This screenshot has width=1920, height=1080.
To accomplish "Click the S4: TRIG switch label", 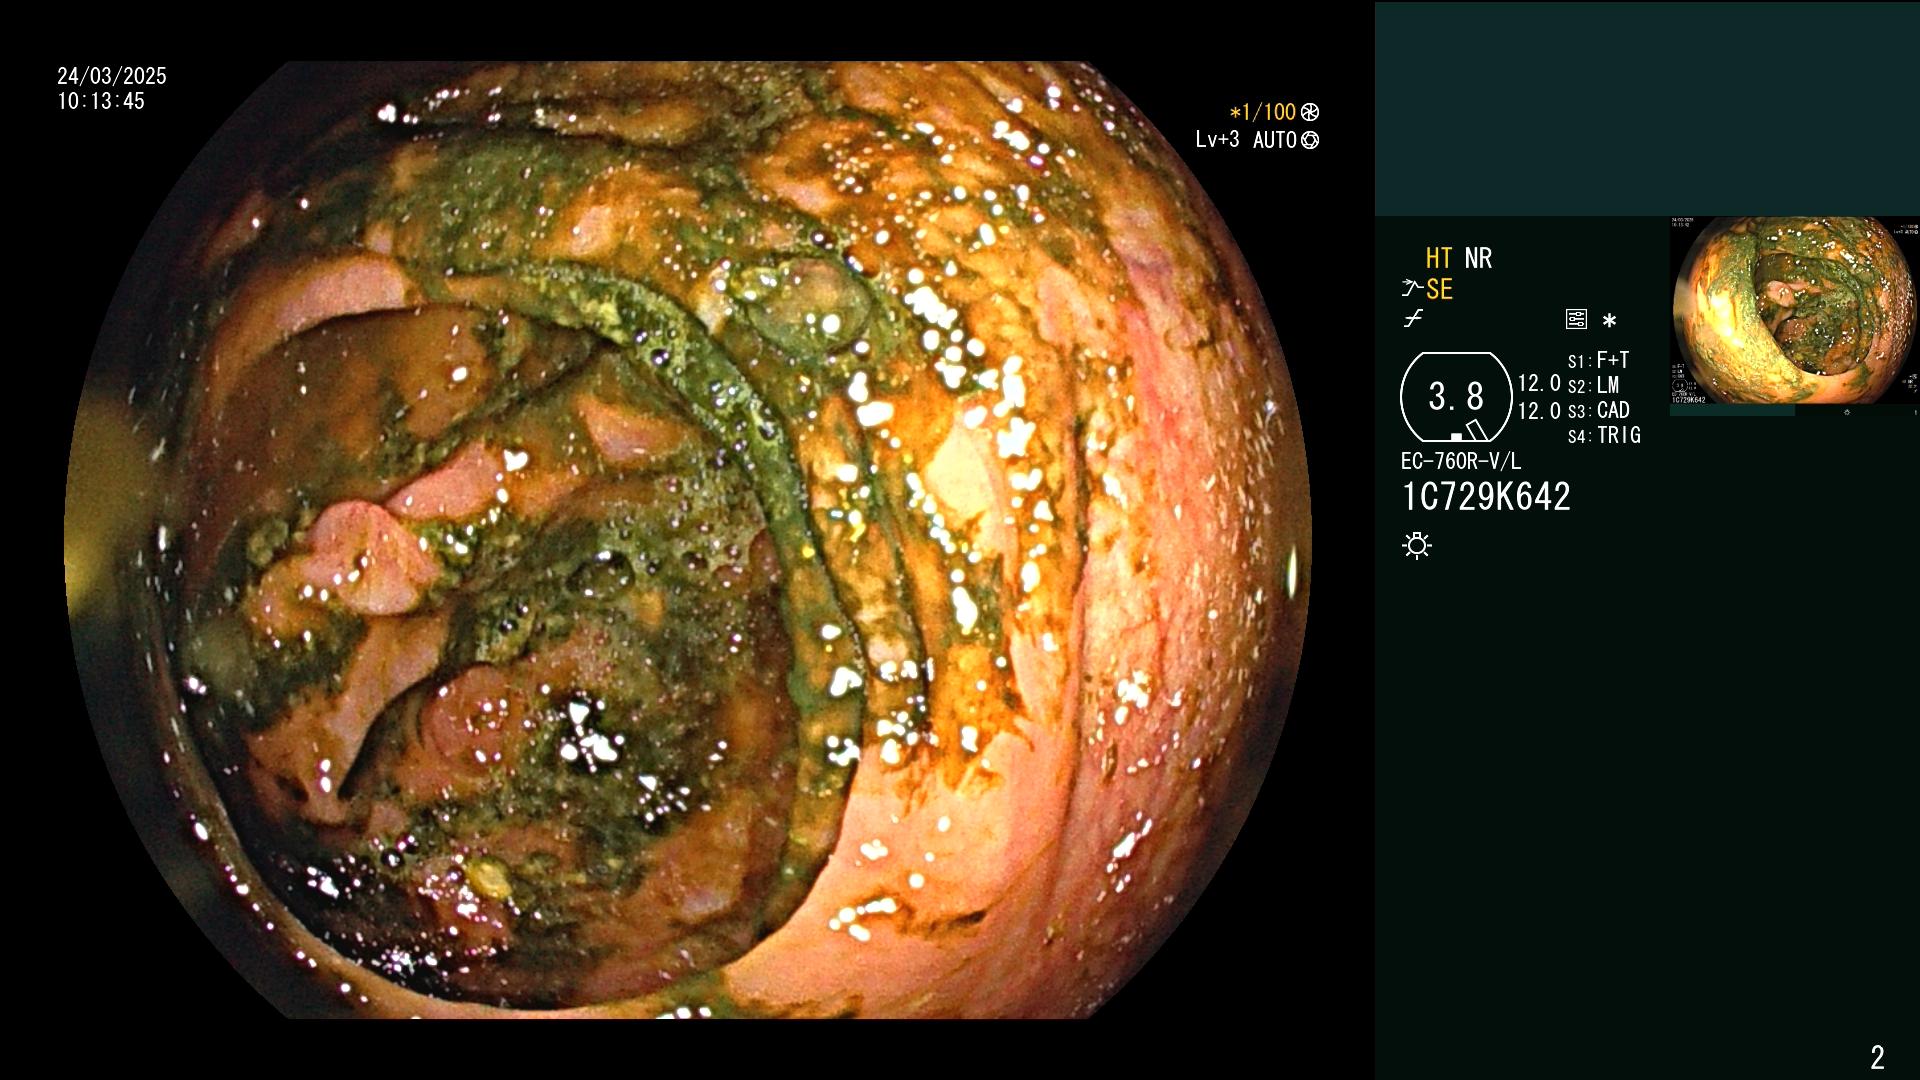I will point(1604,435).
